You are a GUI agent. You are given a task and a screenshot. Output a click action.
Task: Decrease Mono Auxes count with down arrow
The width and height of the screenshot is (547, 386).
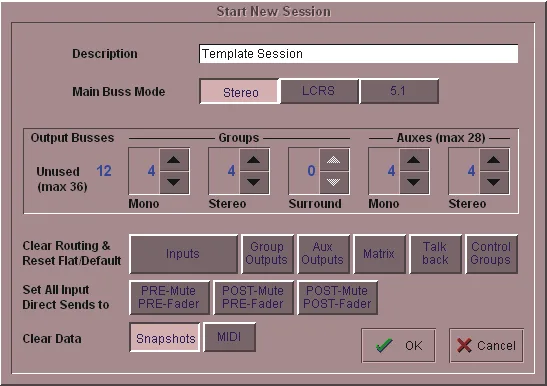[414, 182]
